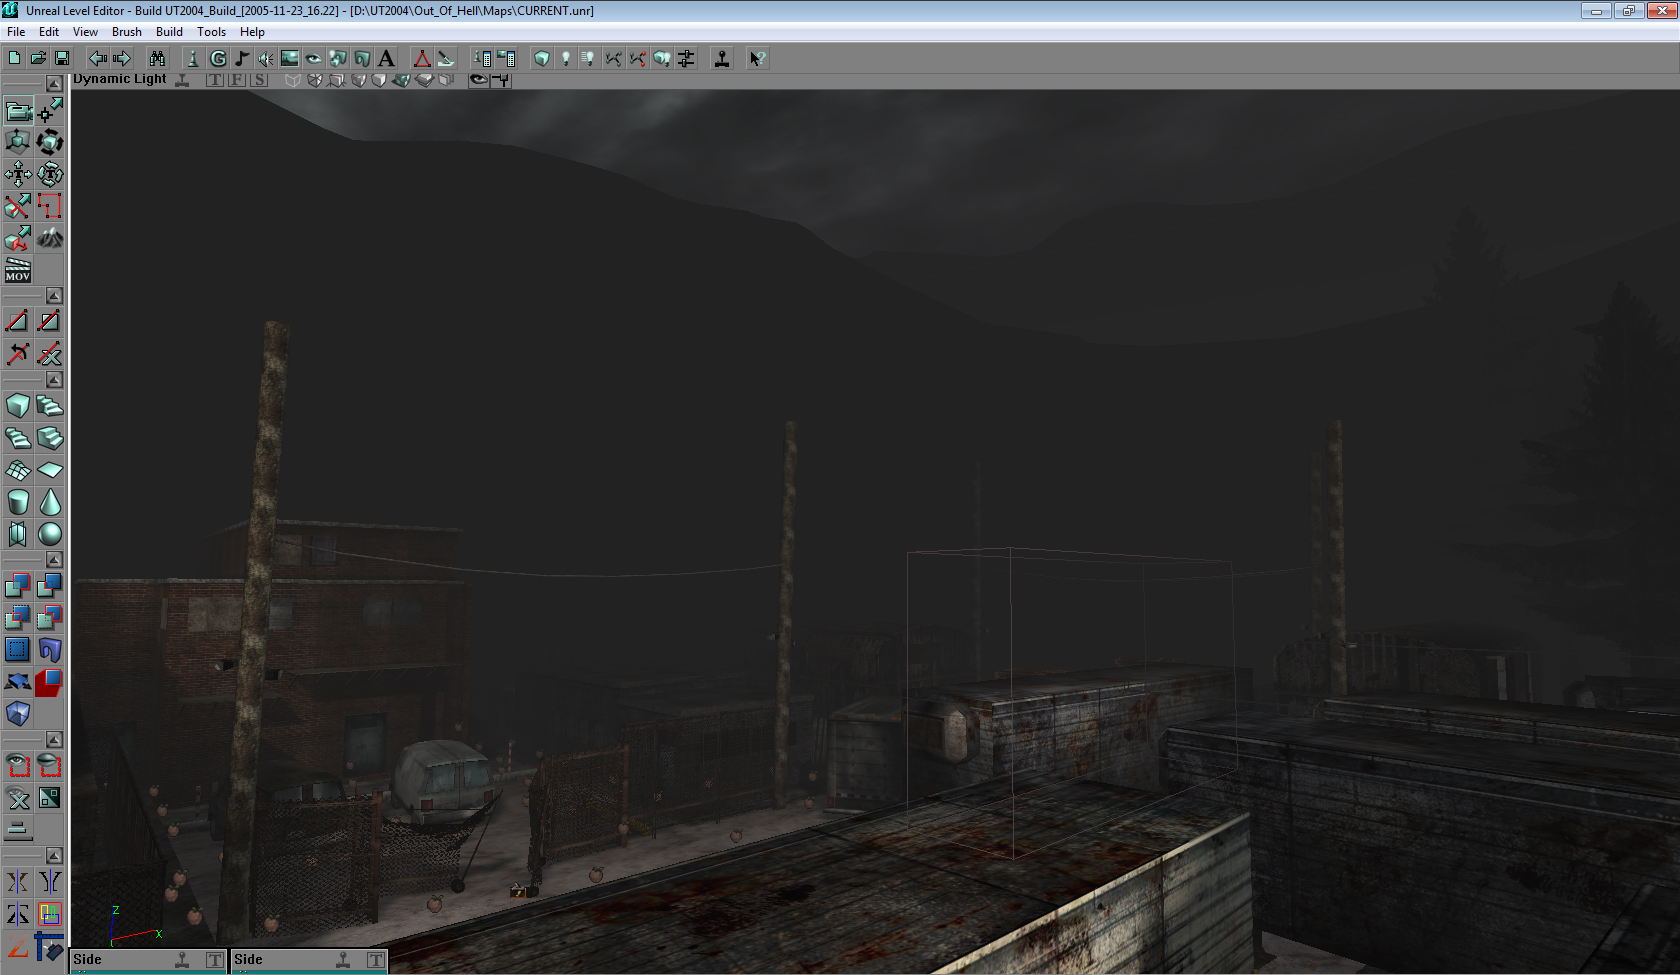Collapse the camera tools group in sidebar

(54, 84)
